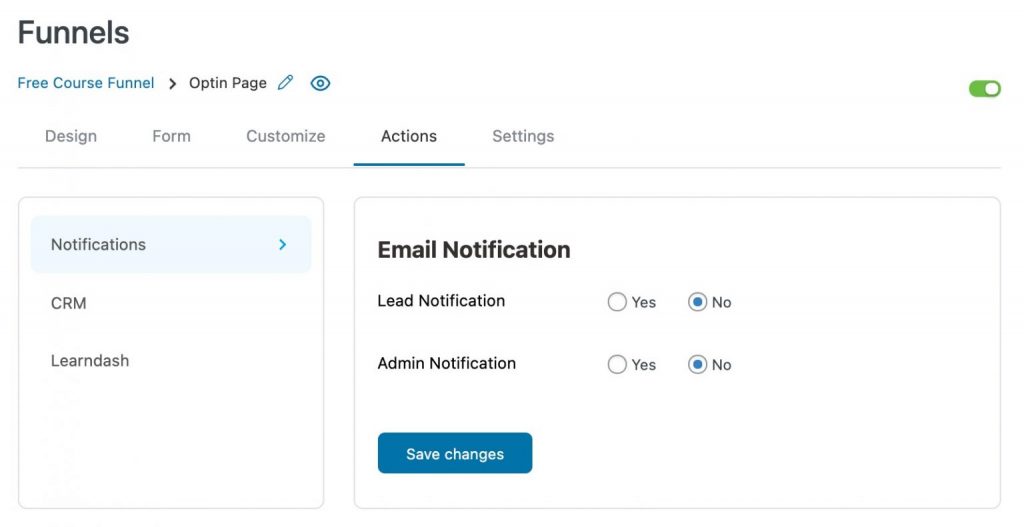This screenshot has height=527, width=1024.
Task: Select Yes for Admin Notification
Action: 617,364
